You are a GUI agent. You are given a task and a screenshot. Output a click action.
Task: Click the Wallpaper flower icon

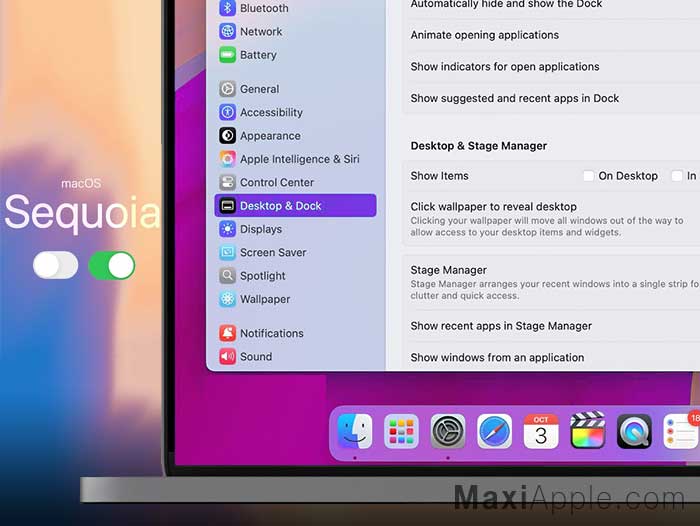[x=227, y=299]
